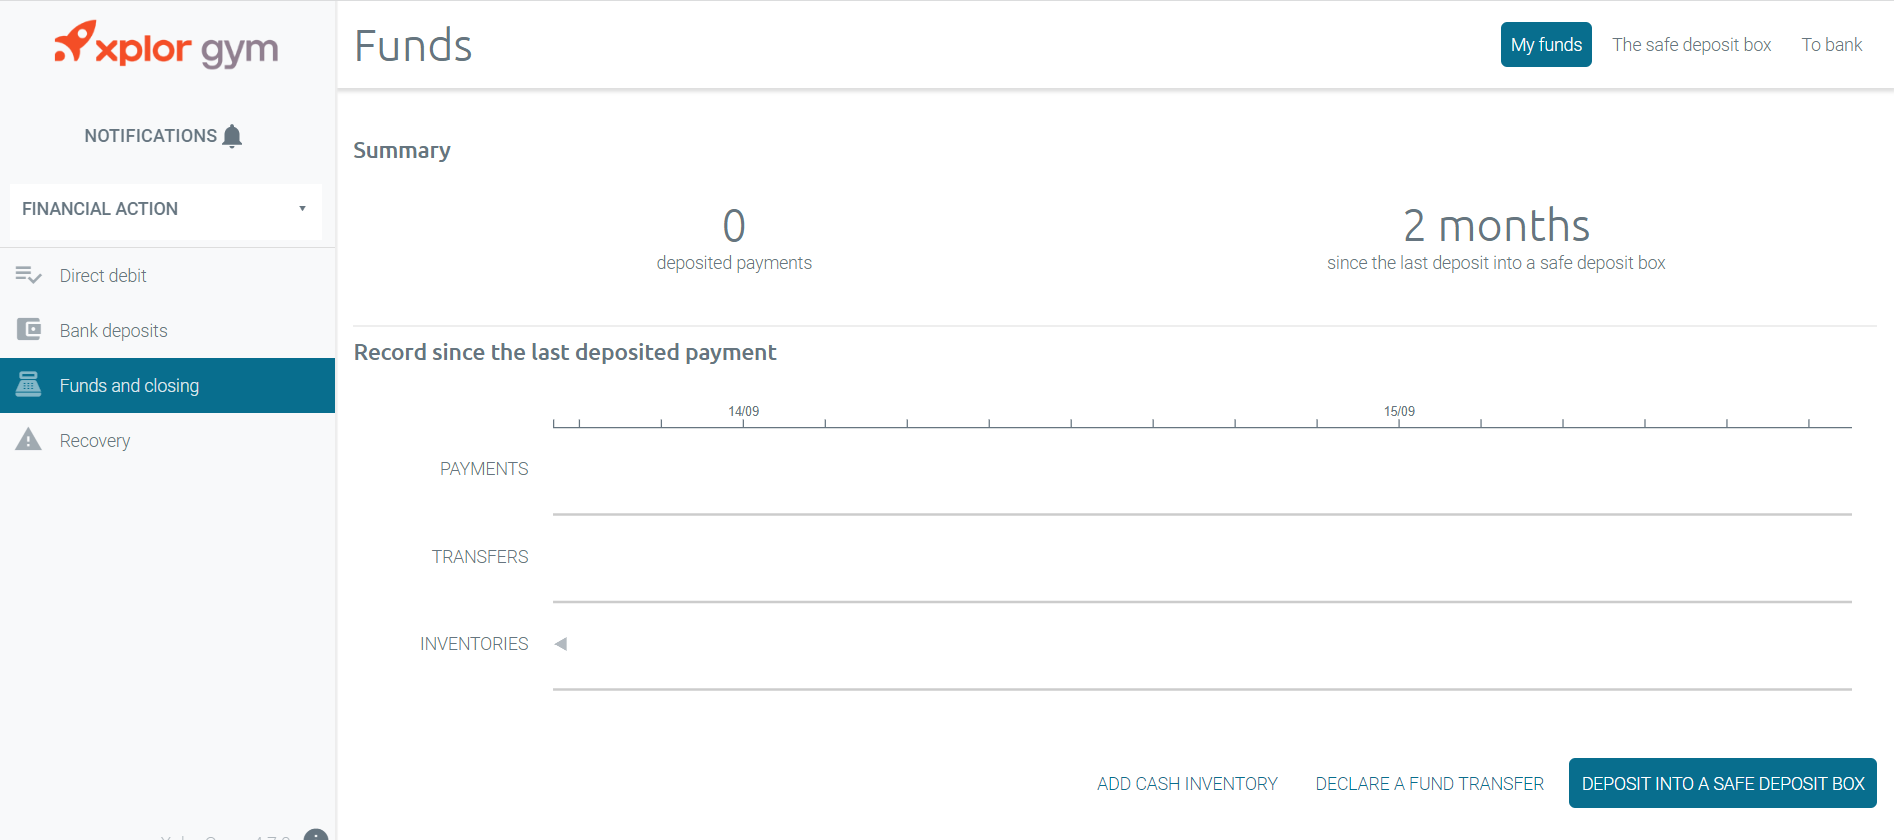Click Add cash inventory
Screen dimensions: 1894x840
click(x=1187, y=784)
